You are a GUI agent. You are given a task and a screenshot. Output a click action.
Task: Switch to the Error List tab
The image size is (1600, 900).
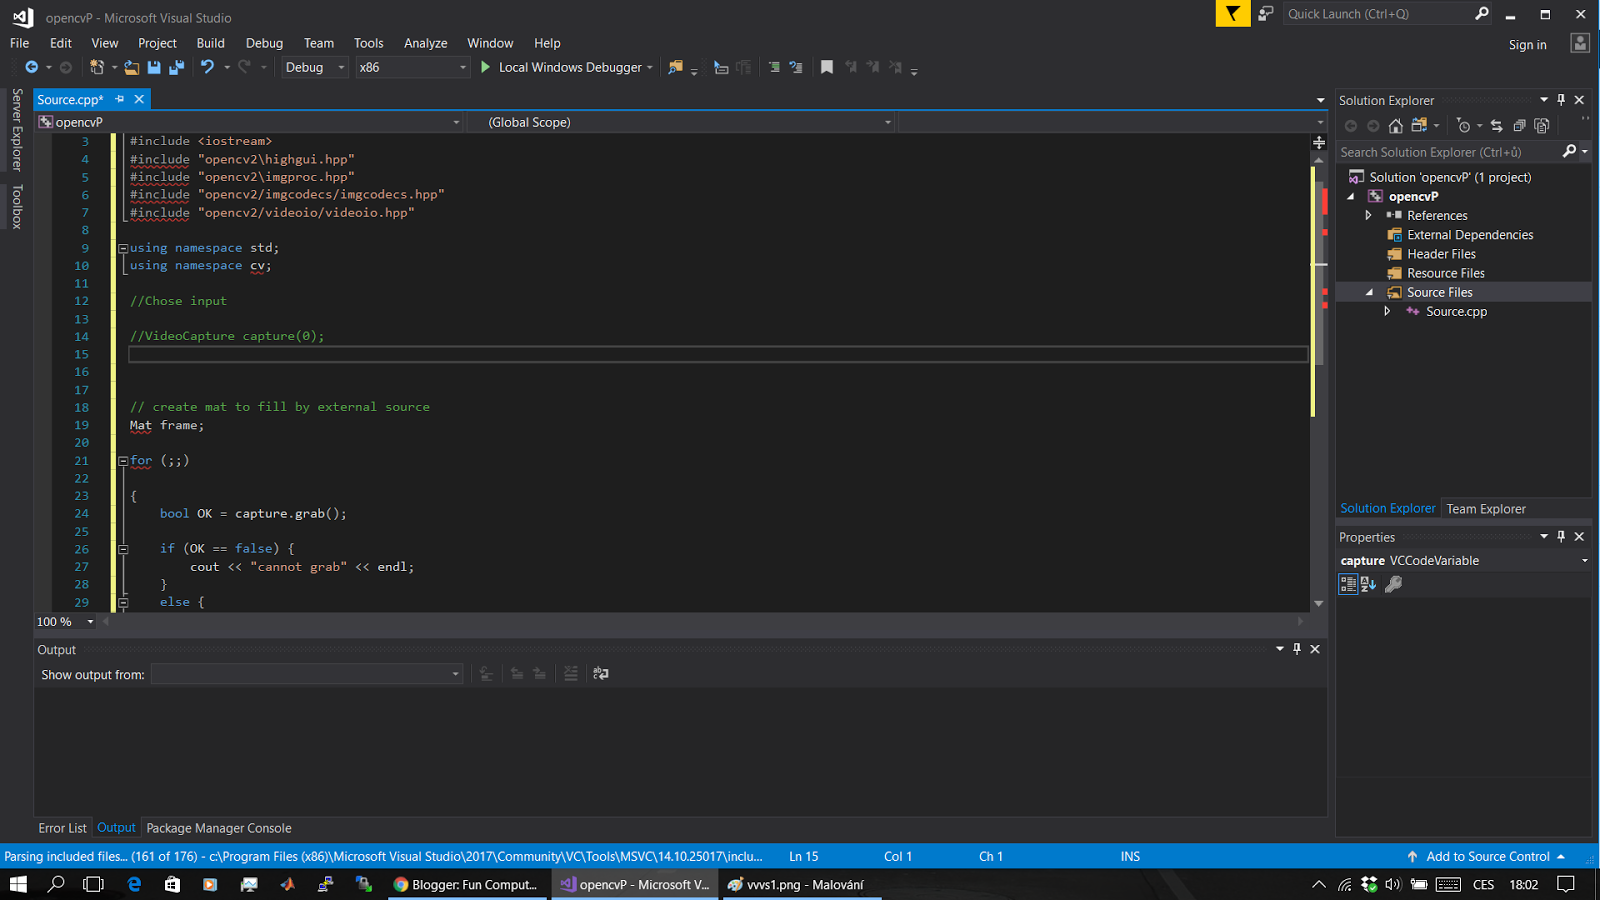click(62, 827)
